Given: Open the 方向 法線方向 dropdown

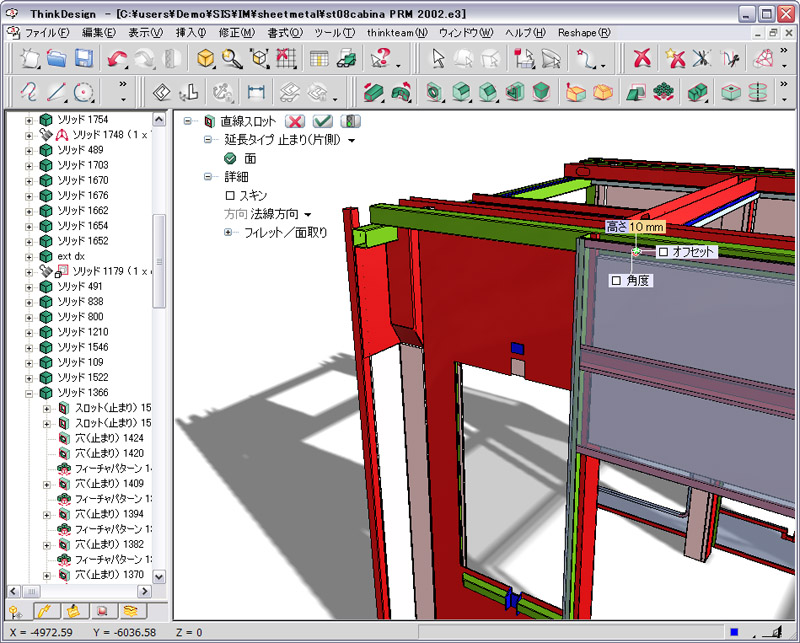Looking at the screenshot, I should tap(308, 215).
